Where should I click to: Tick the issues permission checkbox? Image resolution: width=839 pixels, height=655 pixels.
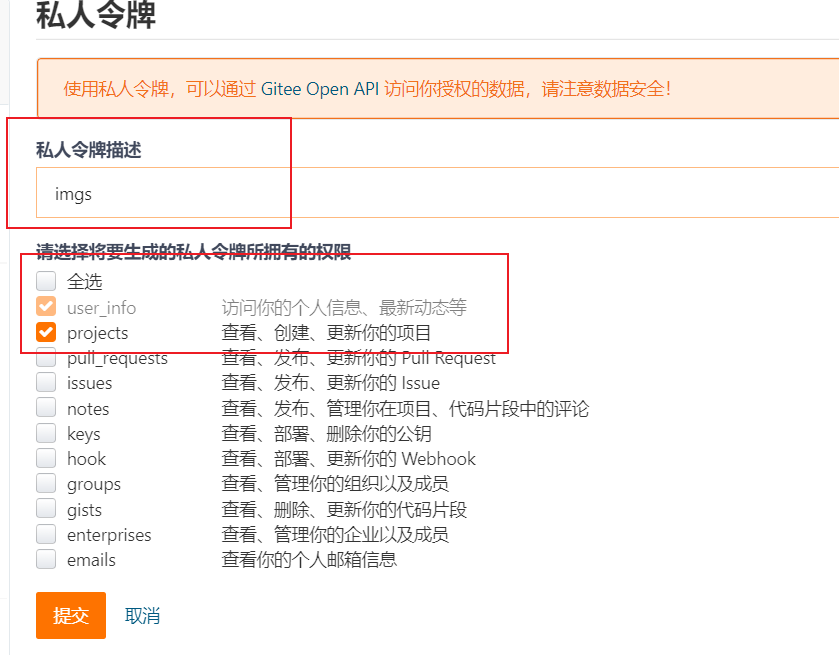click(46, 383)
